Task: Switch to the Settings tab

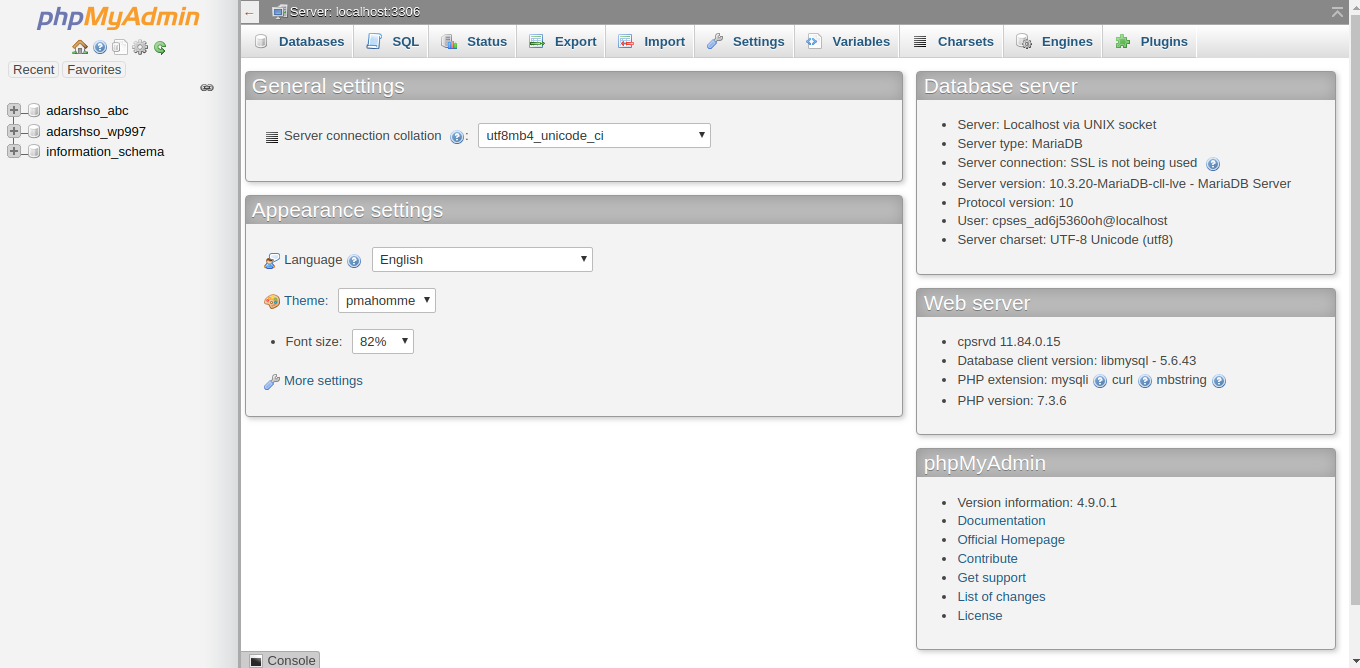Action: pyautogui.click(x=745, y=41)
